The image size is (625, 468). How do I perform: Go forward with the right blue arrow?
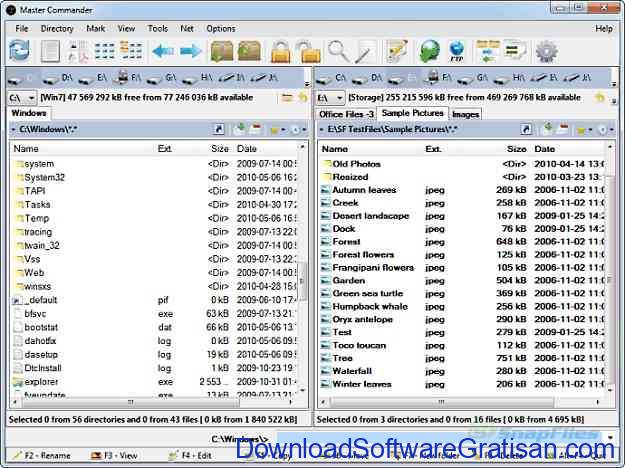click(x=191, y=51)
